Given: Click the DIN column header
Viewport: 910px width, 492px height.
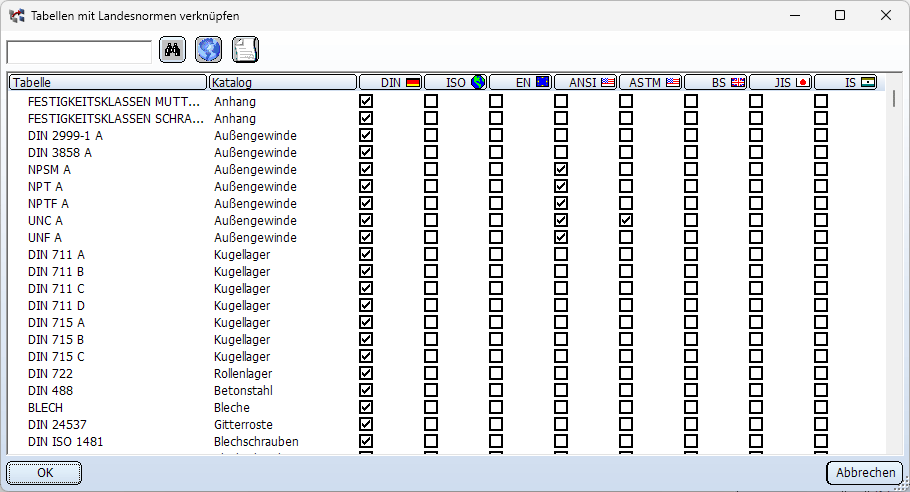Looking at the screenshot, I should coord(391,82).
